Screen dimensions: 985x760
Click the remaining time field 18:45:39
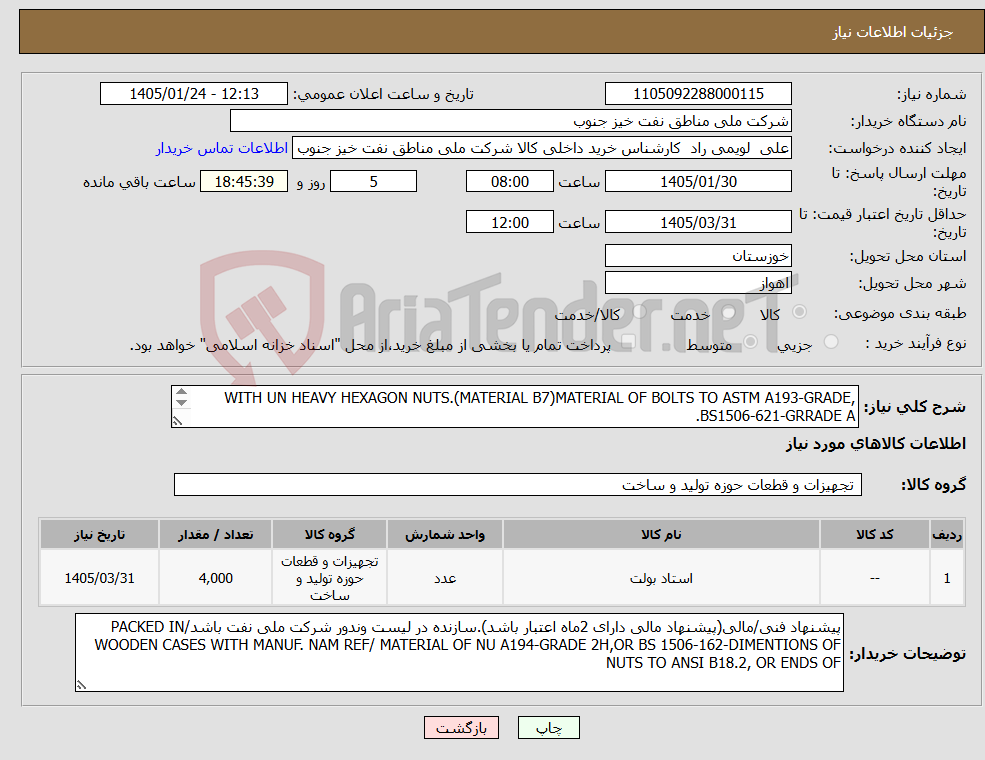point(244,182)
